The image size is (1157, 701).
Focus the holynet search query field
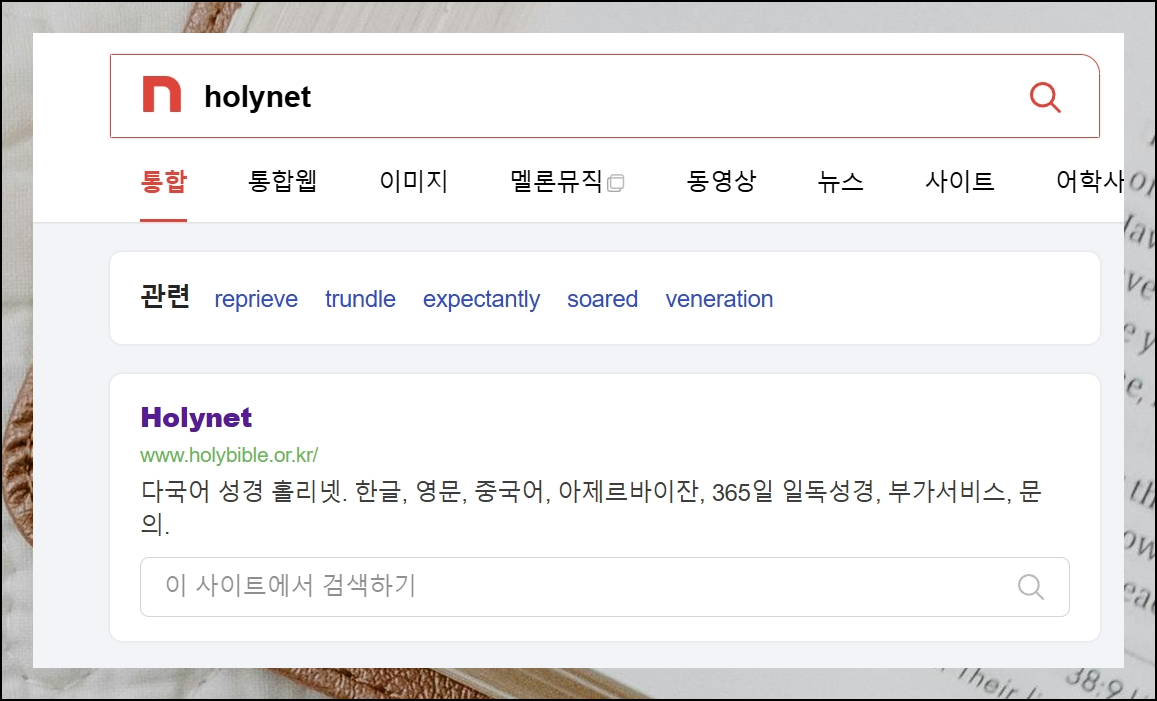pyautogui.click(x=605, y=97)
